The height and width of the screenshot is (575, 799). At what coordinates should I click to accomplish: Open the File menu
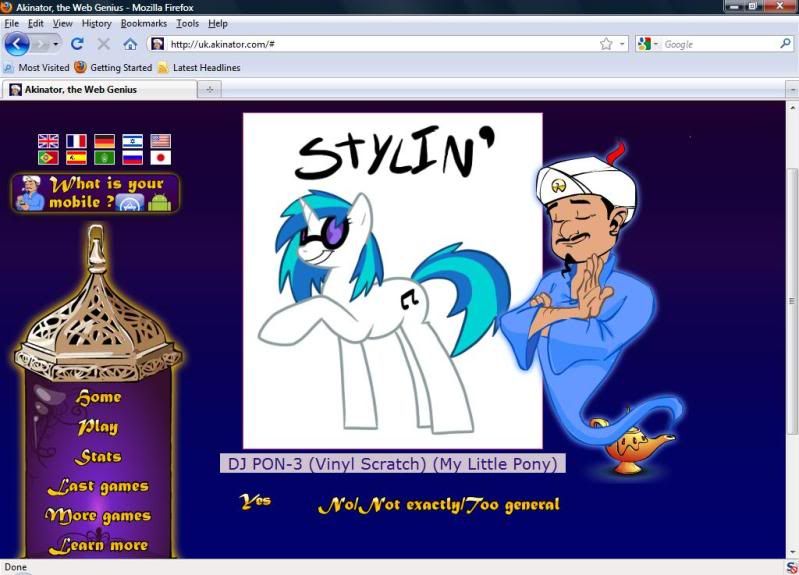pyautogui.click(x=11, y=23)
